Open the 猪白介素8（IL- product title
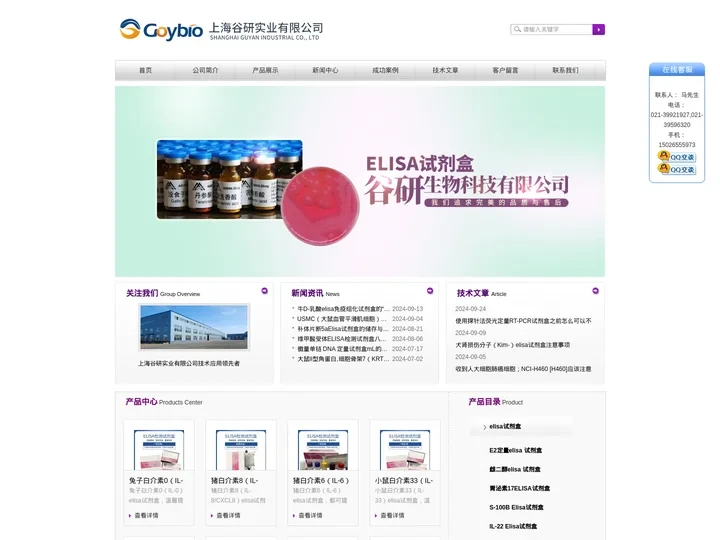The image size is (720, 540). (235, 480)
